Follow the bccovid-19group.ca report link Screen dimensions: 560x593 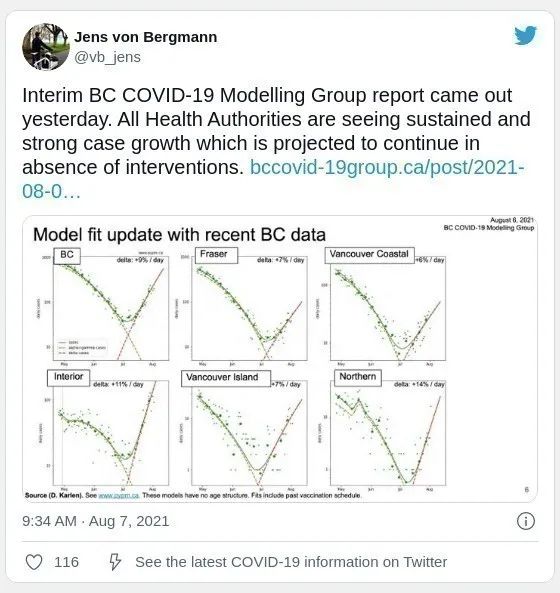pyautogui.click(x=273, y=179)
